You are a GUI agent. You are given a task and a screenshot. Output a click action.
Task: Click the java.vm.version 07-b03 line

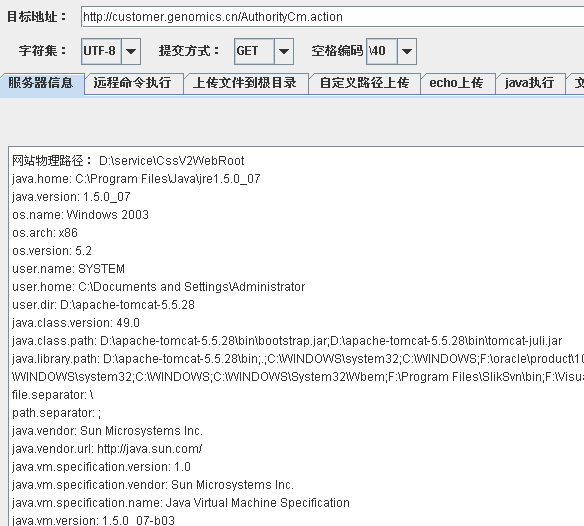(x=93, y=520)
